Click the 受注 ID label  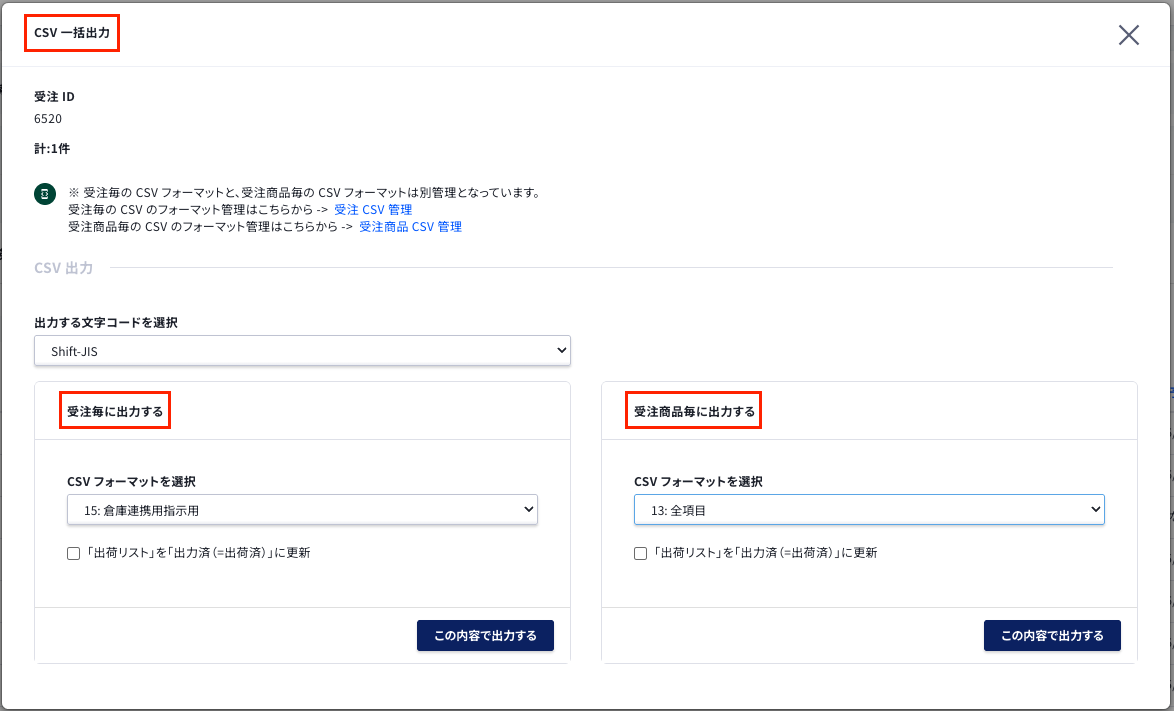coord(54,97)
